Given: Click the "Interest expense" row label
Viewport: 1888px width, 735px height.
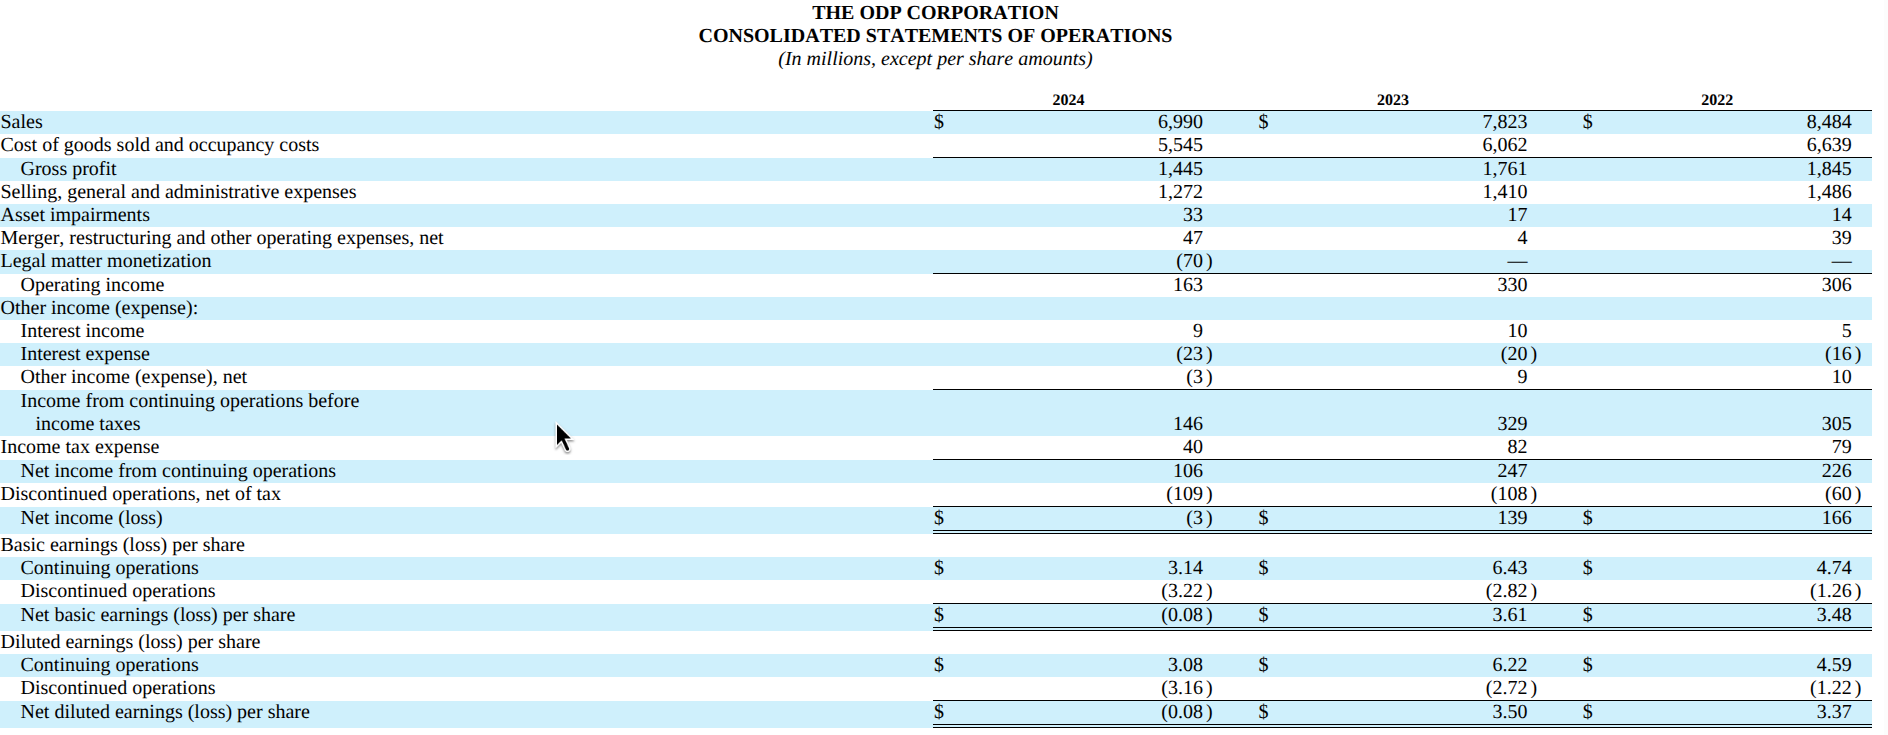Looking at the screenshot, I should pos(85,354).
